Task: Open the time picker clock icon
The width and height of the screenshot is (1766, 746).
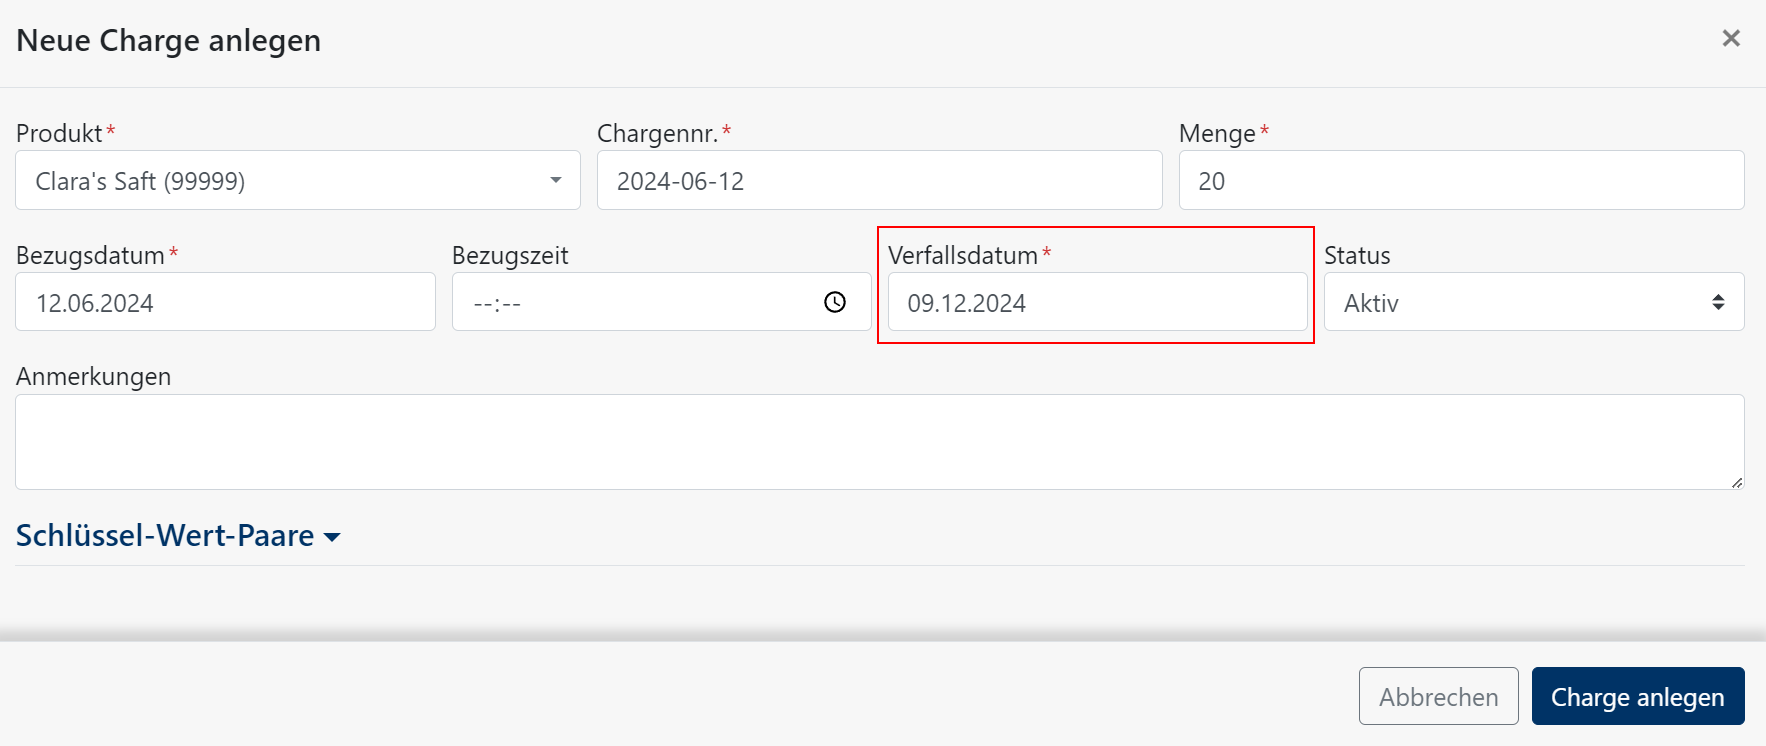Action: coord(835,302)
